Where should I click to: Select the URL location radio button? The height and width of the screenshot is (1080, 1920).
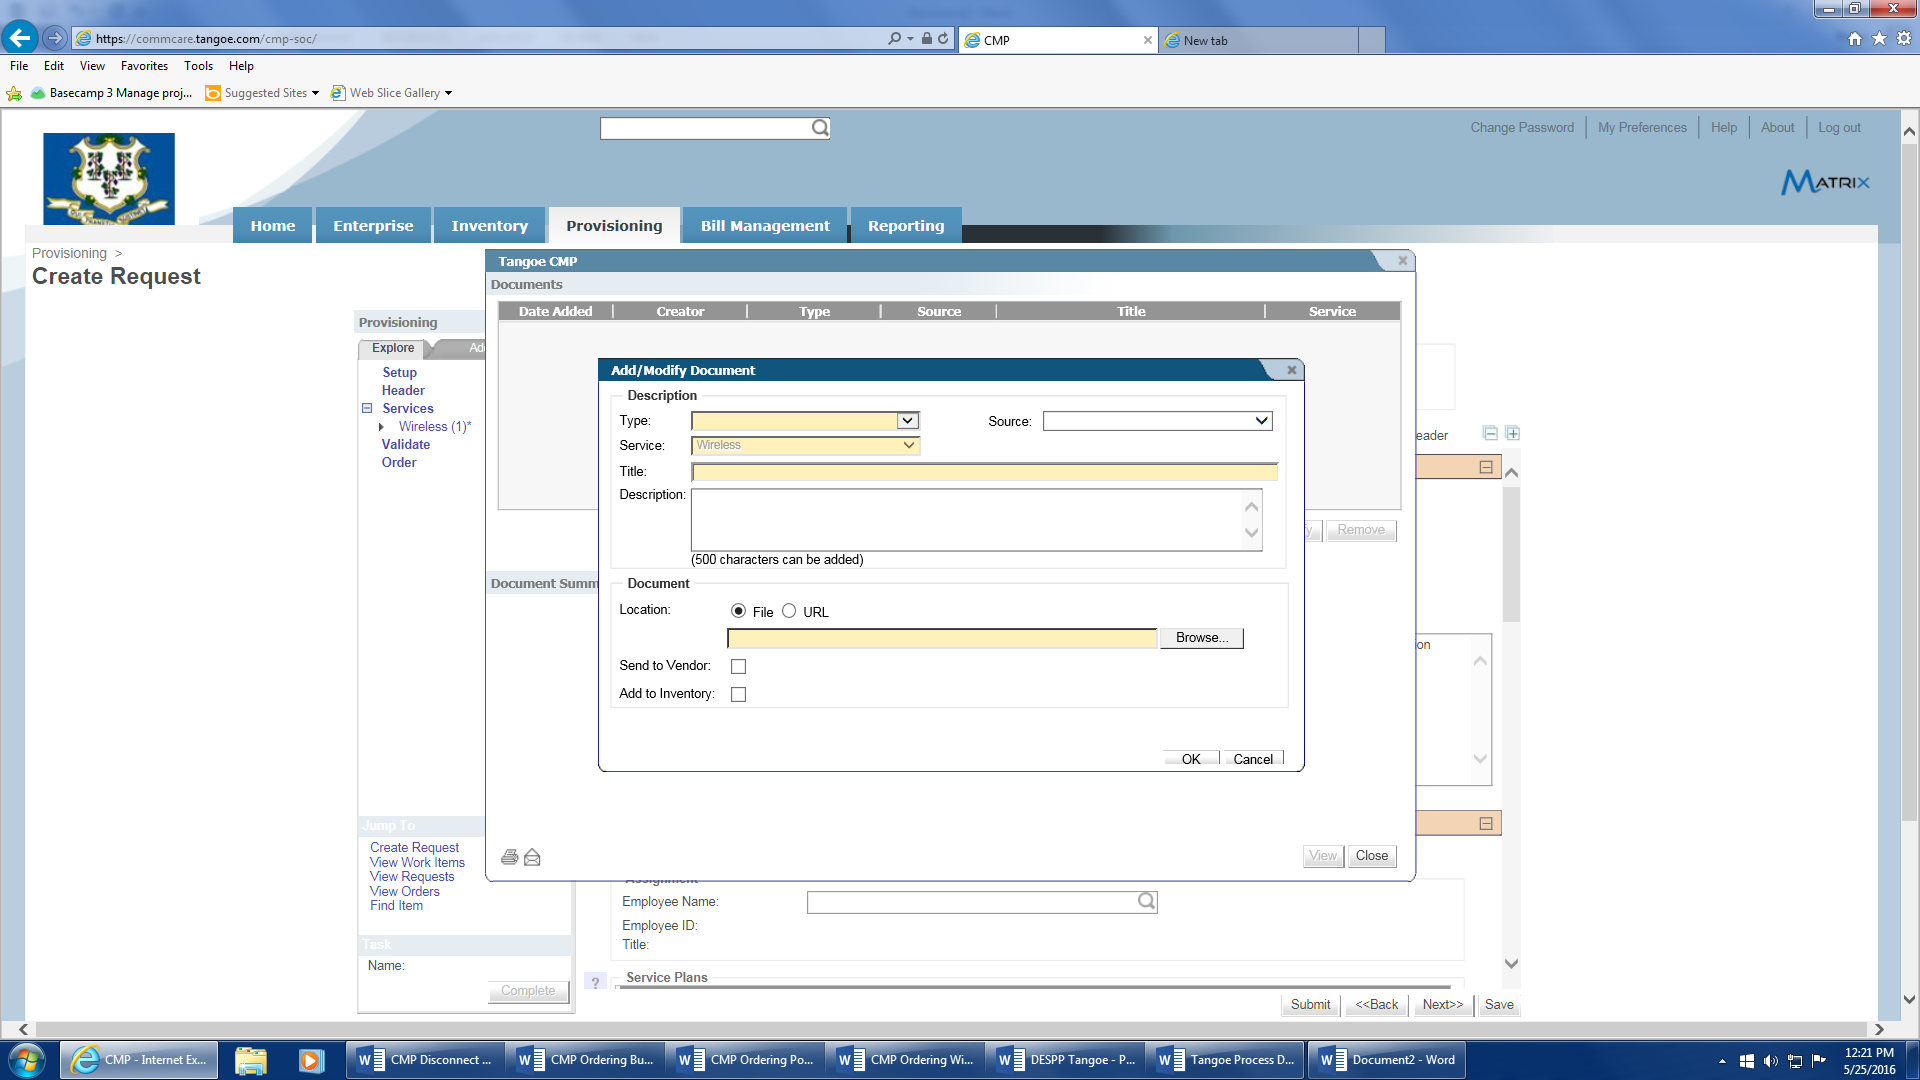pyautogui.click(x=789, y=611)
